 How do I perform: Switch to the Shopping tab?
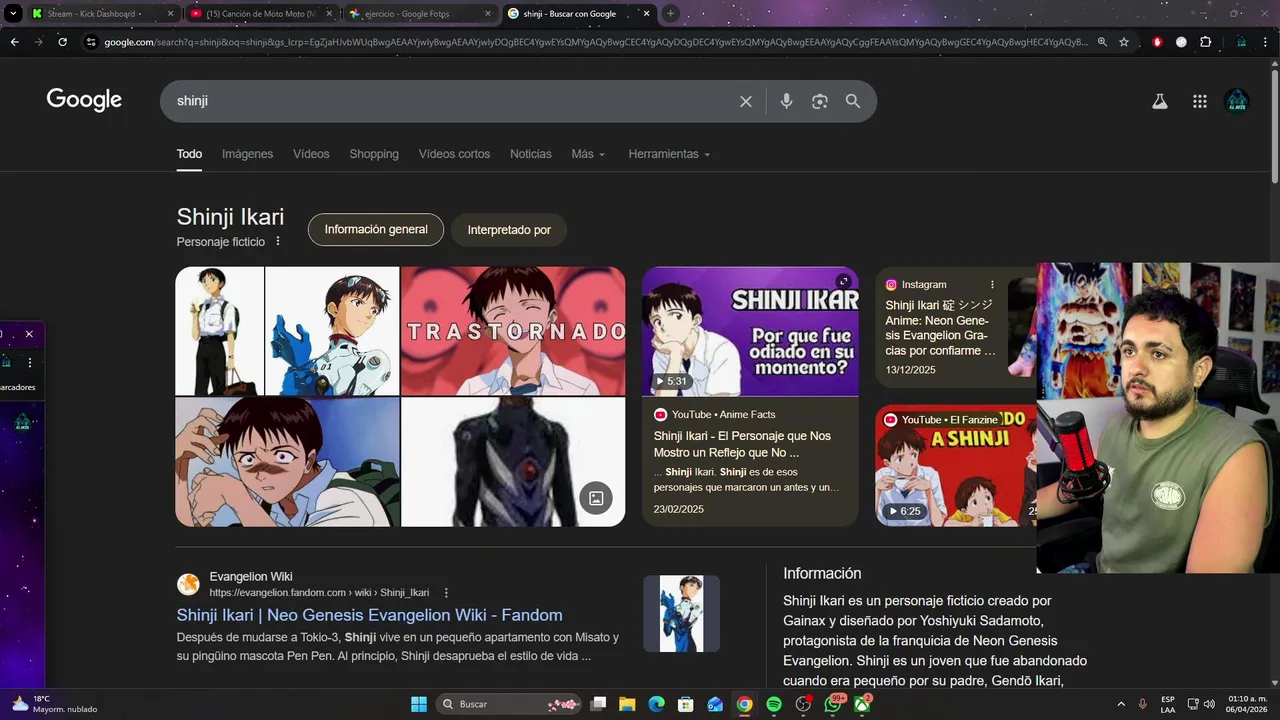point(374,154)
